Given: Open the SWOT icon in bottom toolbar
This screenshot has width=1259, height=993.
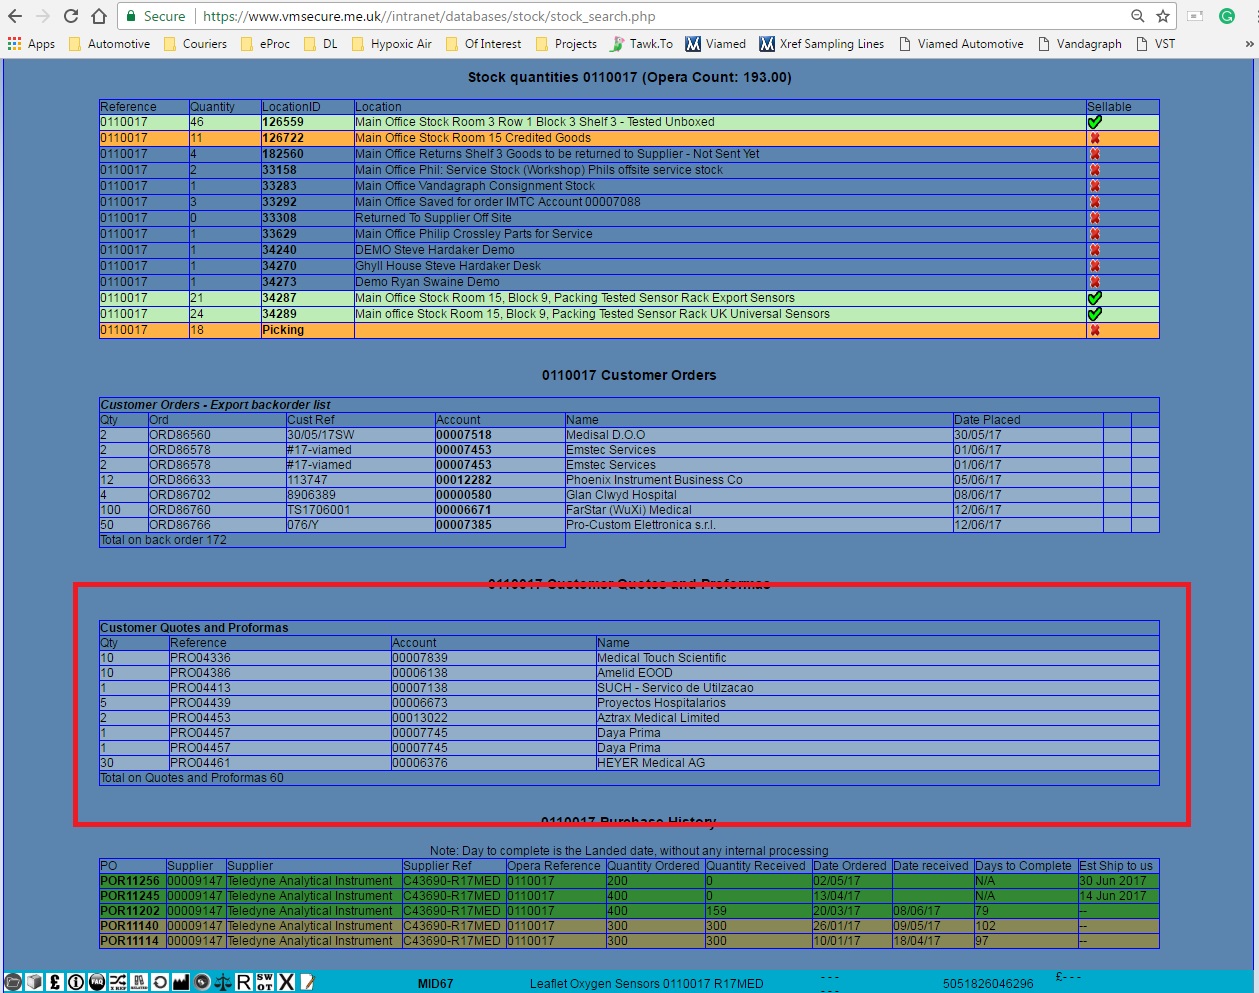Looking at the screenshot, I should click(x=265, y=982).
